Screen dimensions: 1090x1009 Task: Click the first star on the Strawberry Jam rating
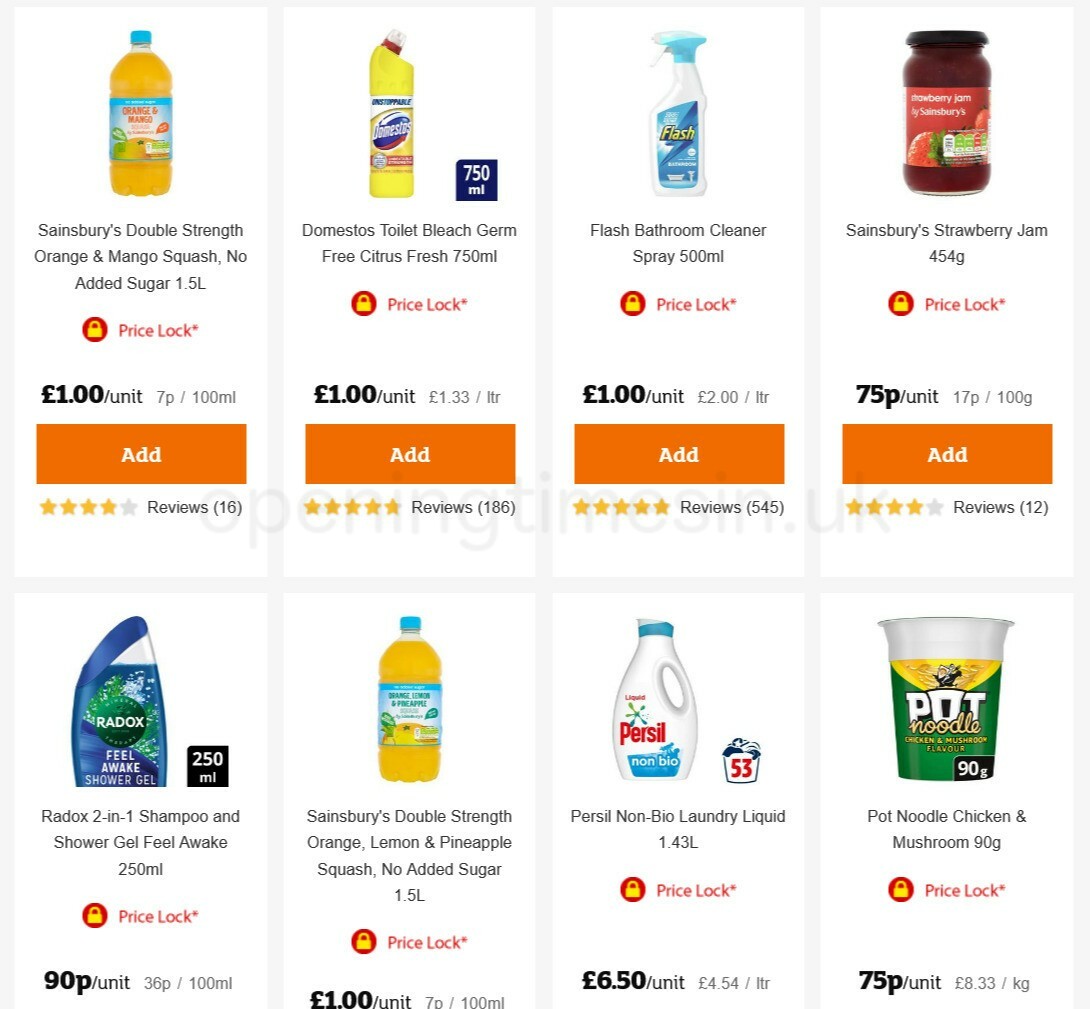852,507
